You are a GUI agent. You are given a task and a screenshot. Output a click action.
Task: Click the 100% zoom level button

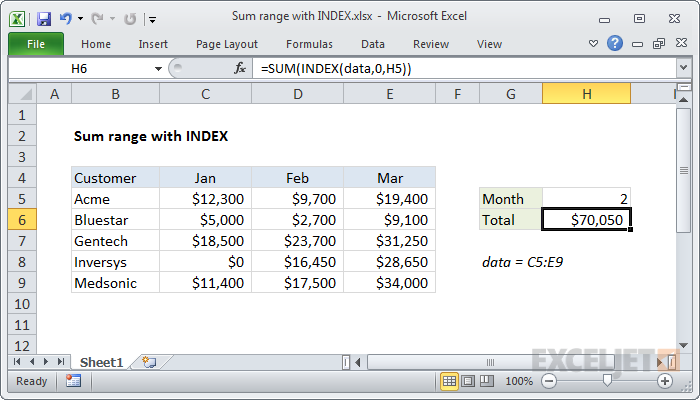[518, 381]
